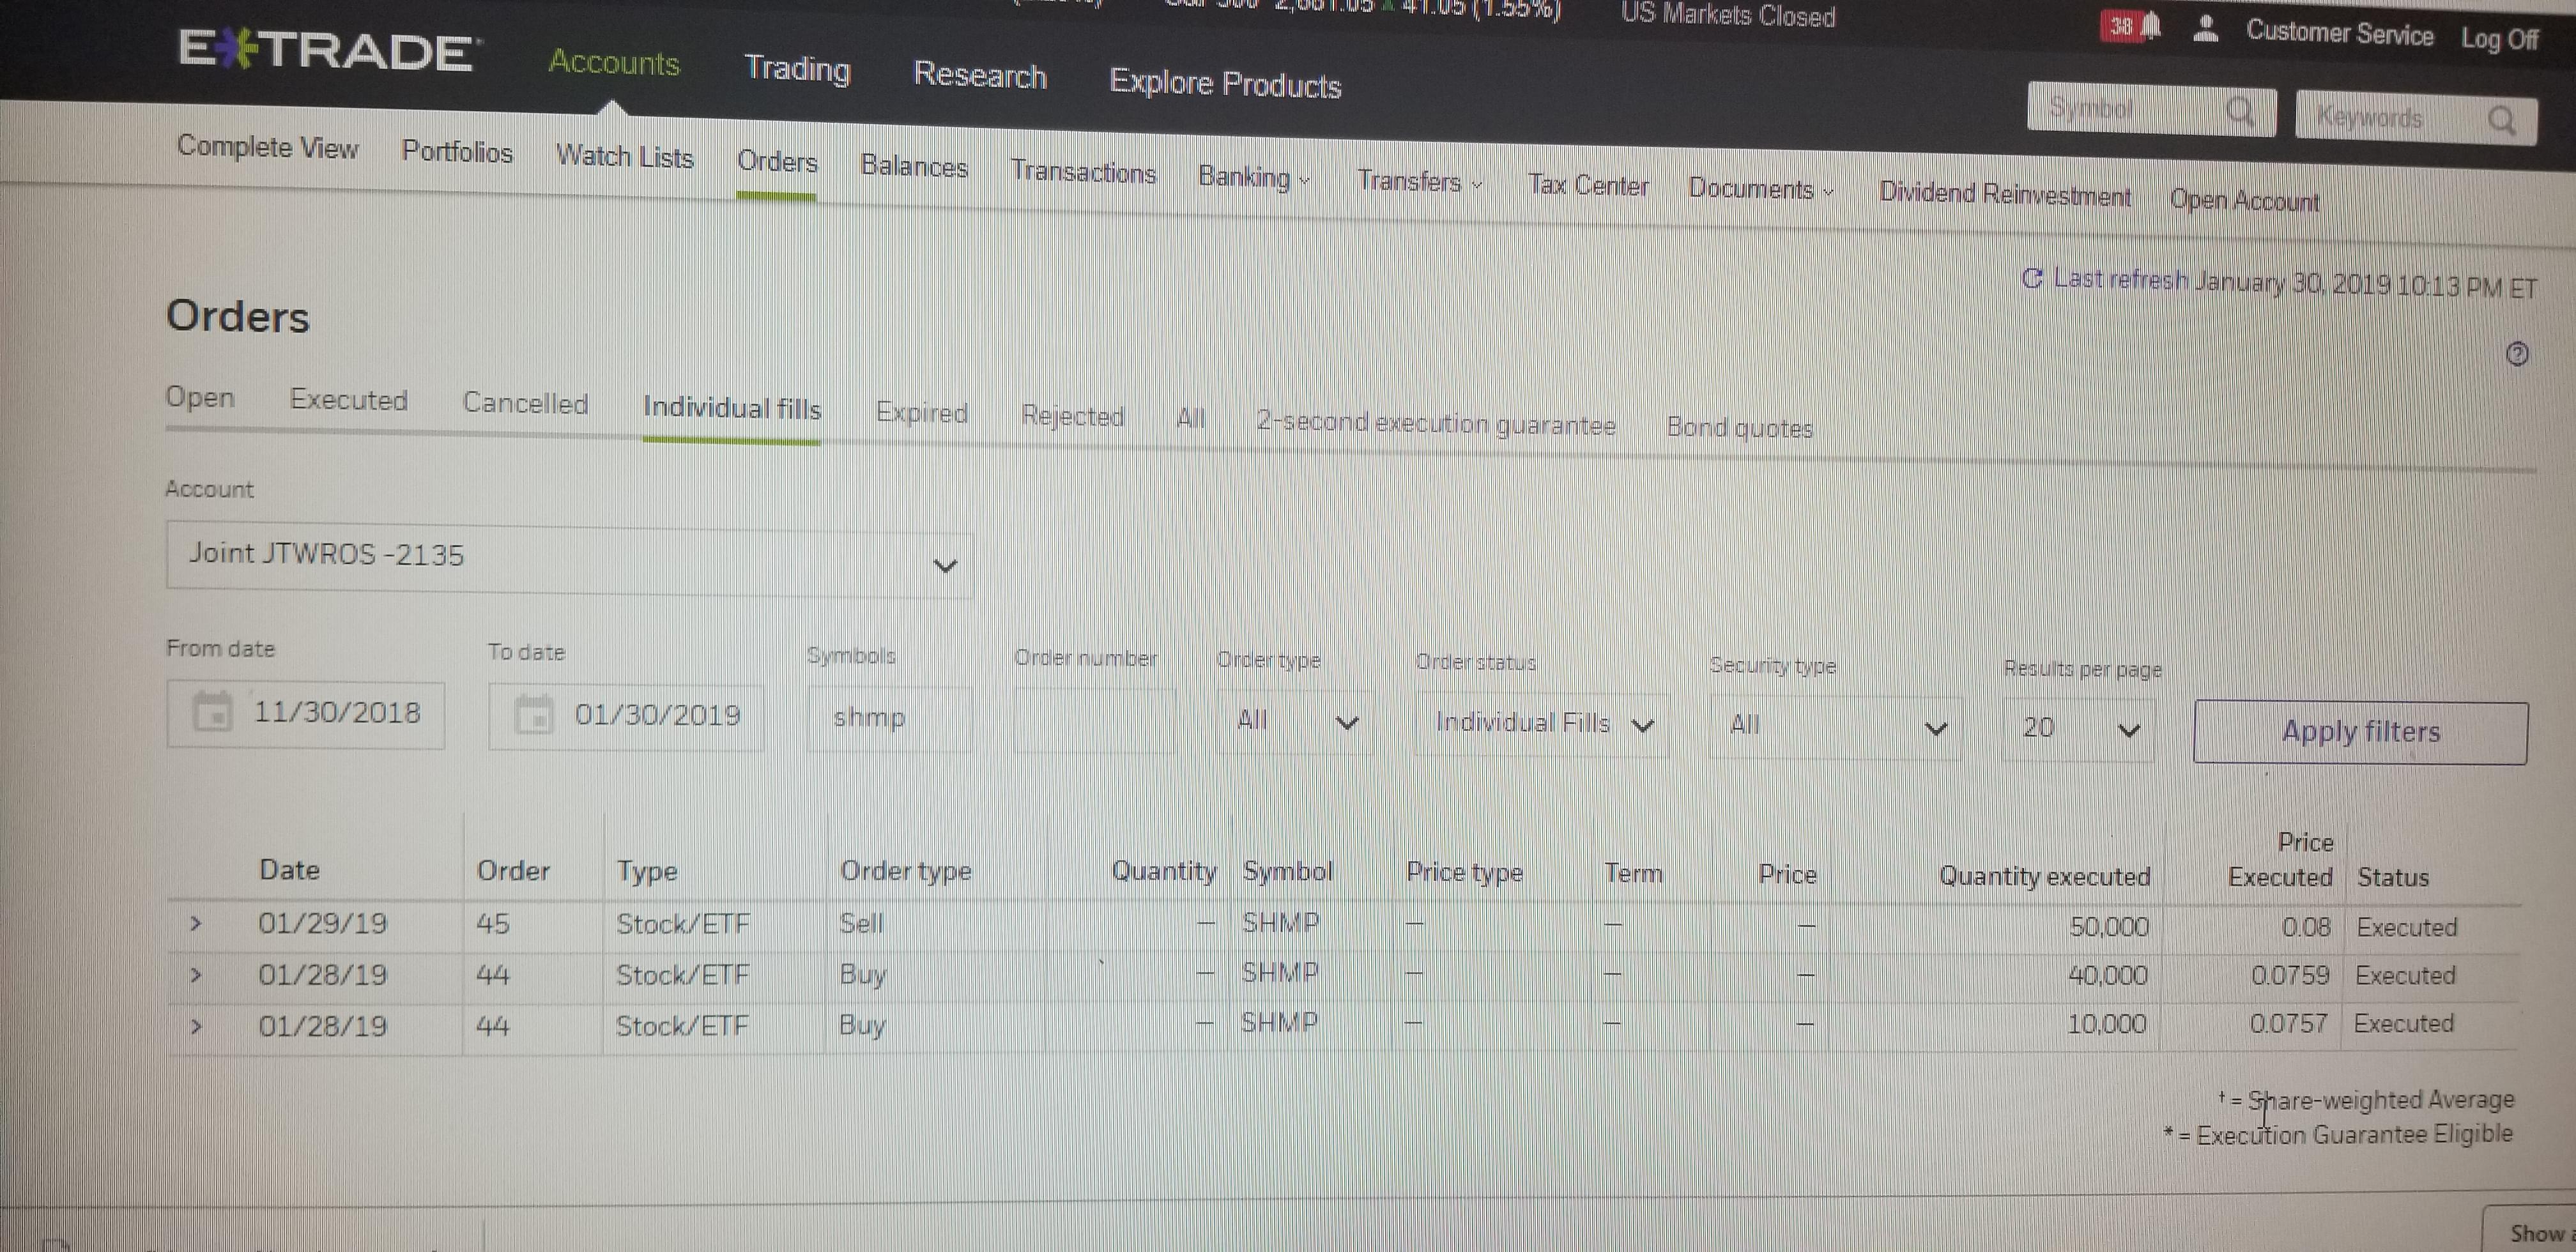The image size is (2576, 1252).
Task: Open the From date calendar icon
Action: tap(212, 712)
